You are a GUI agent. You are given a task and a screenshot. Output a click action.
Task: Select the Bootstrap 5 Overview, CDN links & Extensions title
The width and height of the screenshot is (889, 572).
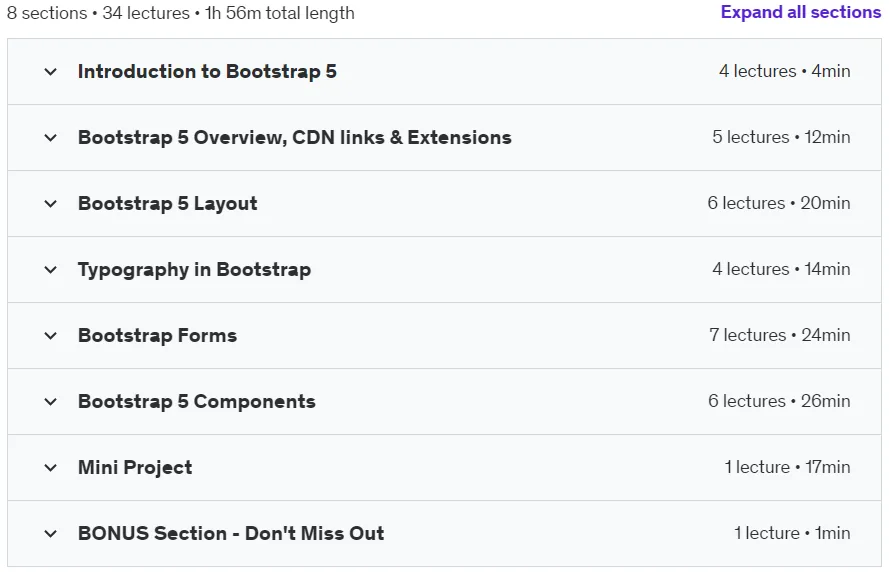coord(295,137)
